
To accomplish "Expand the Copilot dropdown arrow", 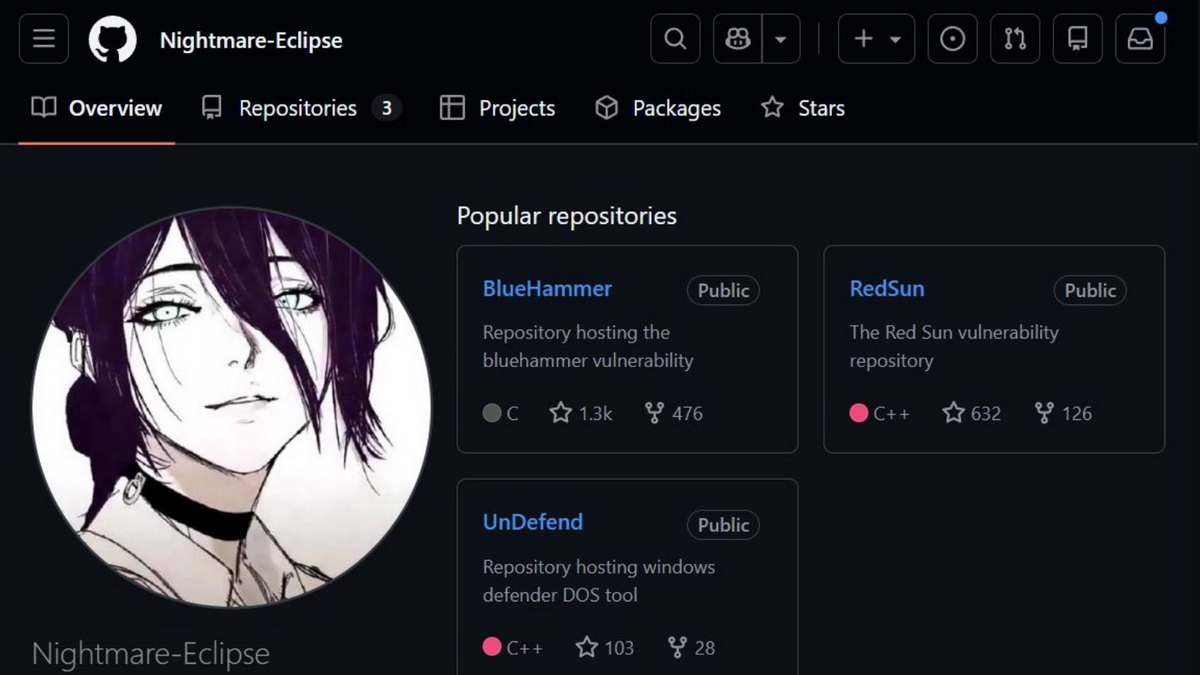I will (x=781, y=39).
